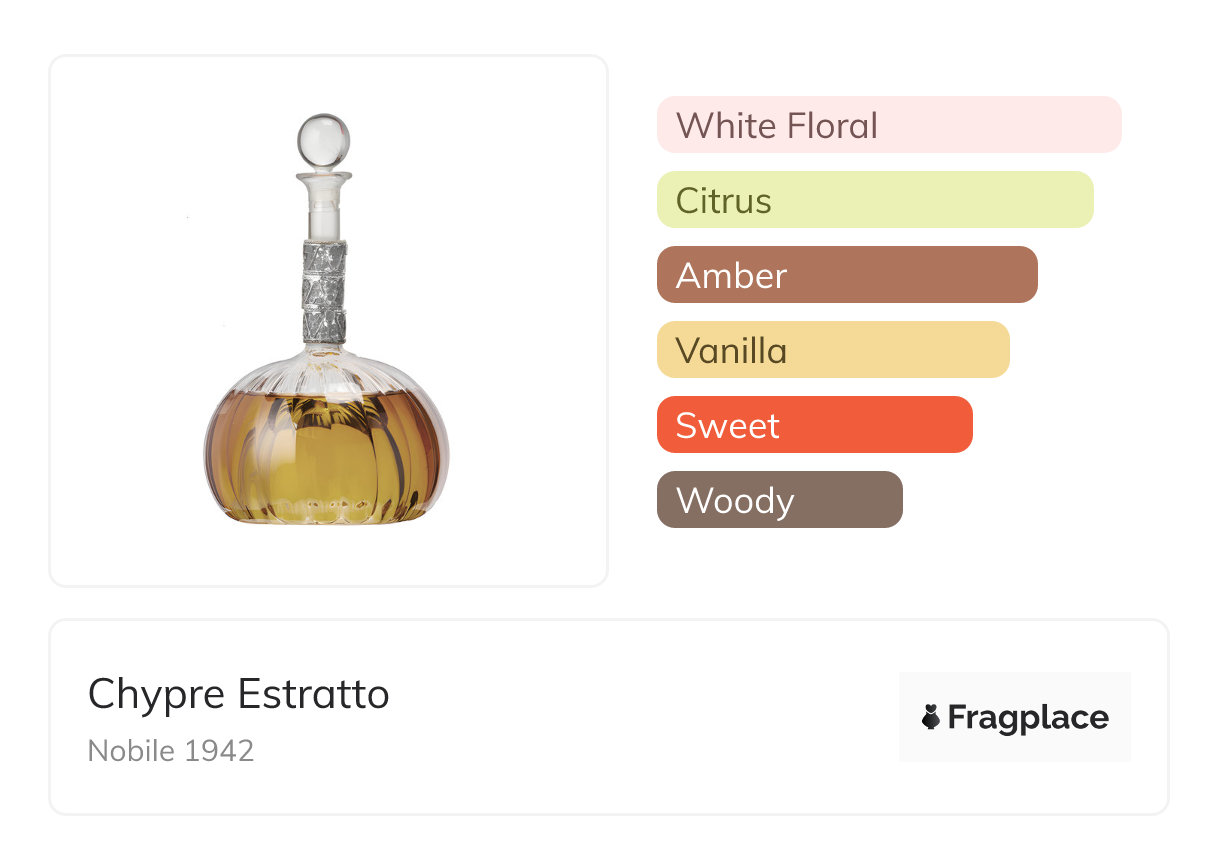This screenshot has width=1218, height=864.
Task: Select the Citrus accord bar
Action: (874, 200)
